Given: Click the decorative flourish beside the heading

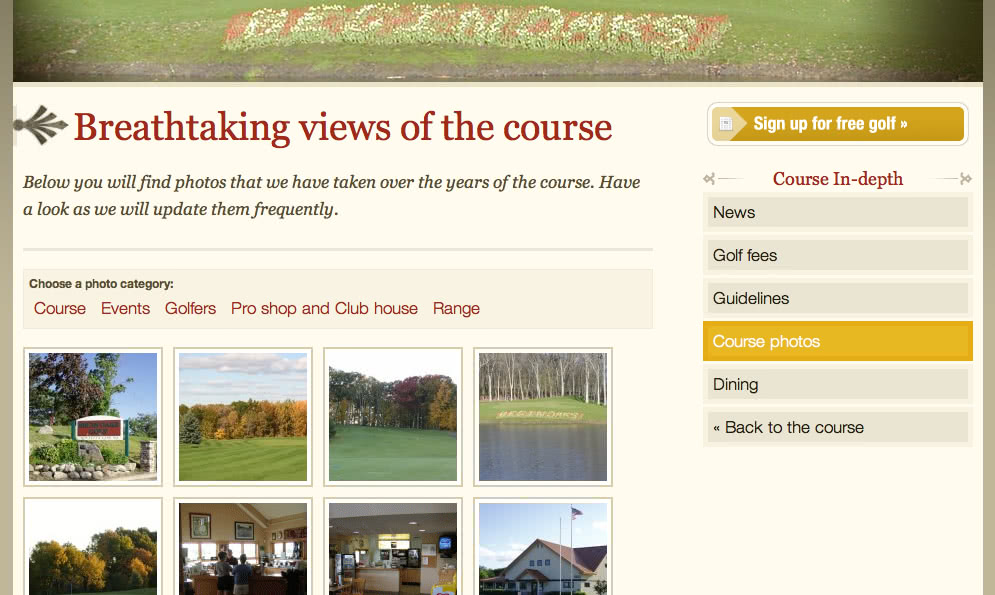Looking at the screenshot, I should [x=41, y=124].
